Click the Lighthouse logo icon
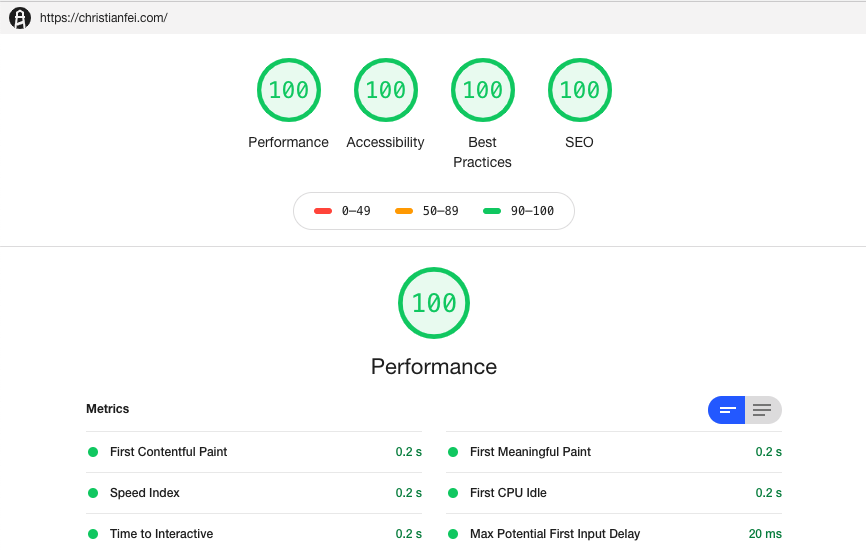The height and width of the screenshot is (554, 866). (20, 18)
